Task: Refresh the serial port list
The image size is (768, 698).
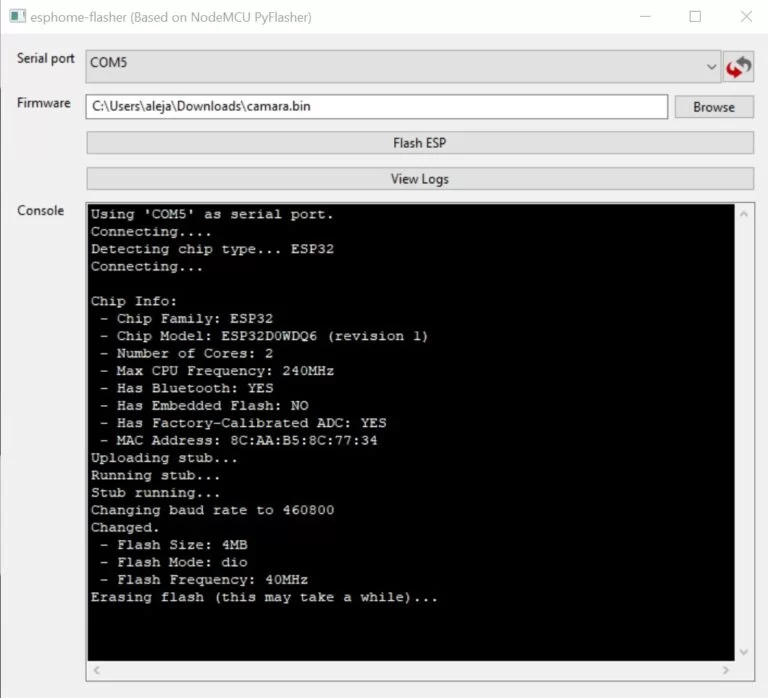Action: [739, 67]
